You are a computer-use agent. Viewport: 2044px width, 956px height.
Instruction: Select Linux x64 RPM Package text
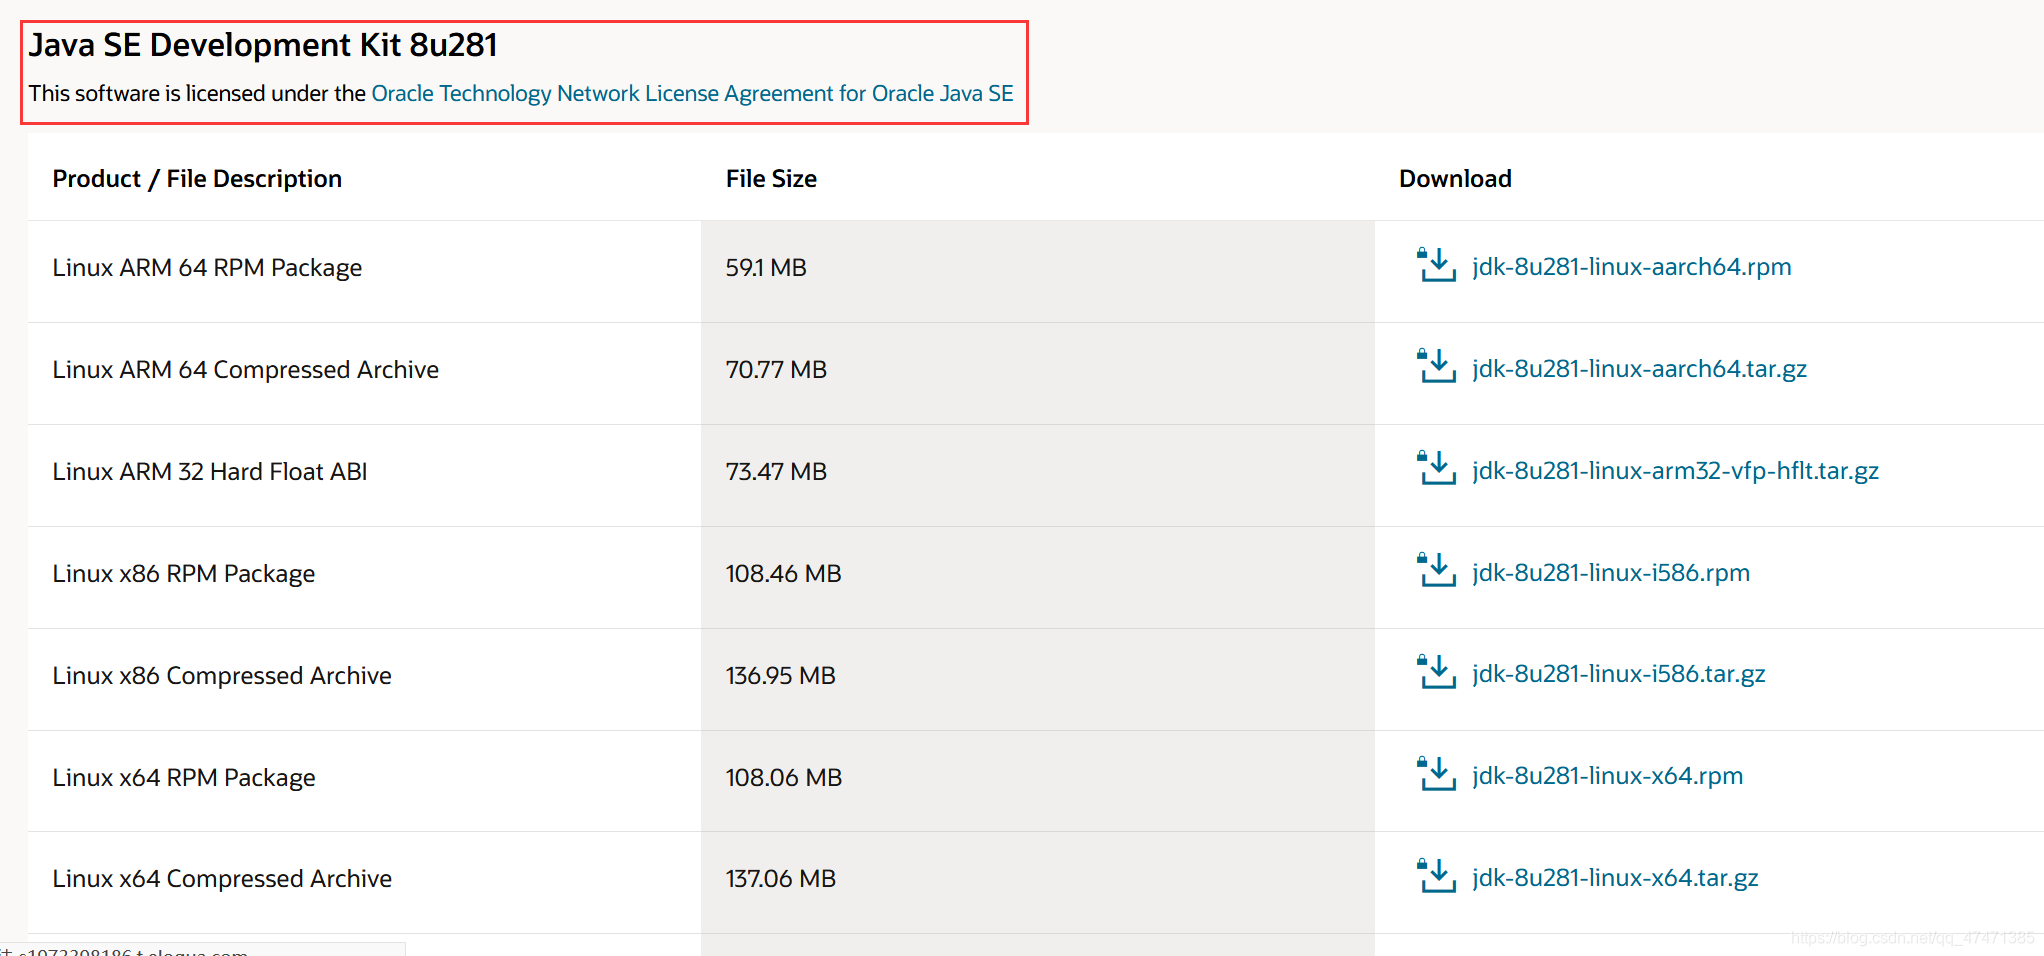(x=184, y=778)
